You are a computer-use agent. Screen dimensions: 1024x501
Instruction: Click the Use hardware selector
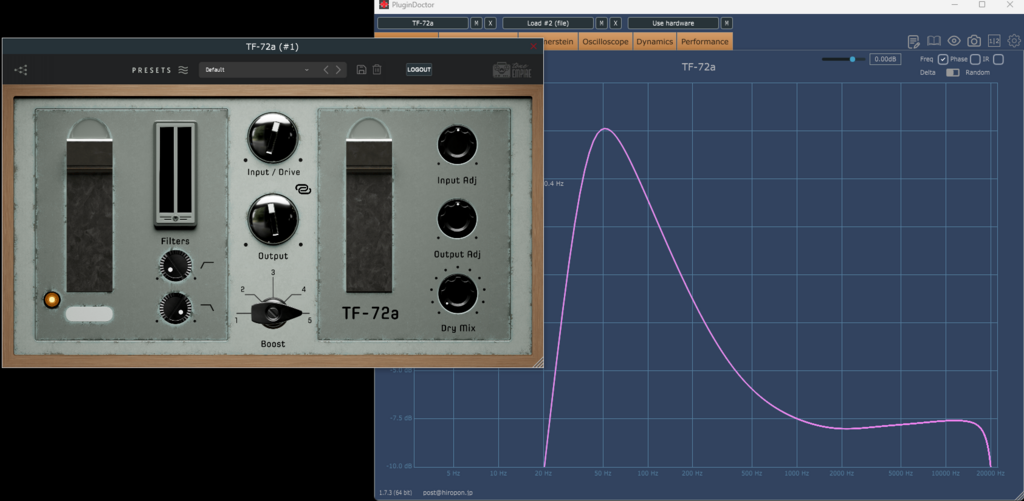(673, 23)
